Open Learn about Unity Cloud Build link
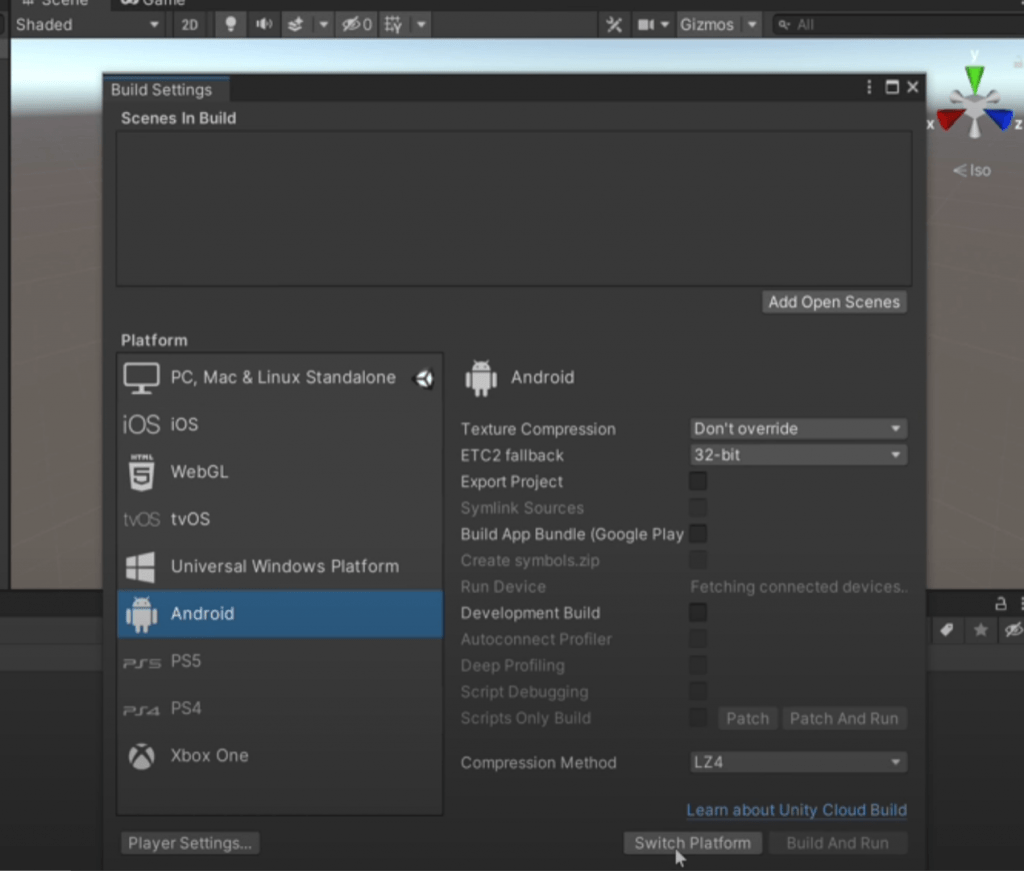 coord(796,810)
